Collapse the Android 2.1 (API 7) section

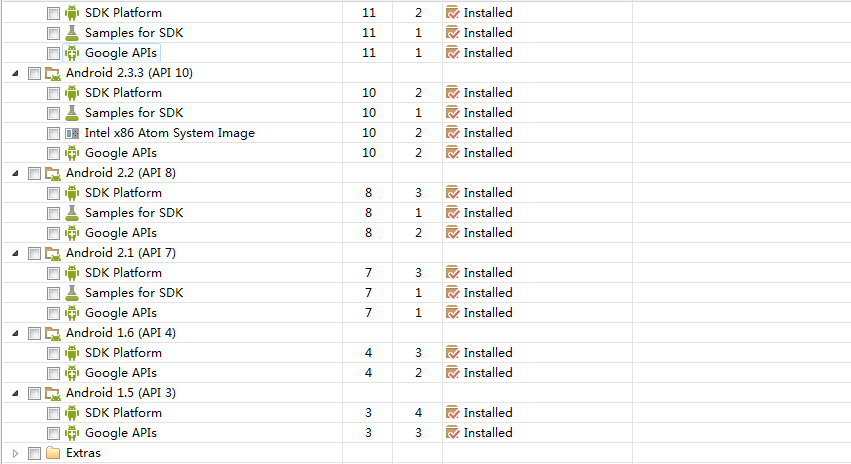tap(15, 253)
